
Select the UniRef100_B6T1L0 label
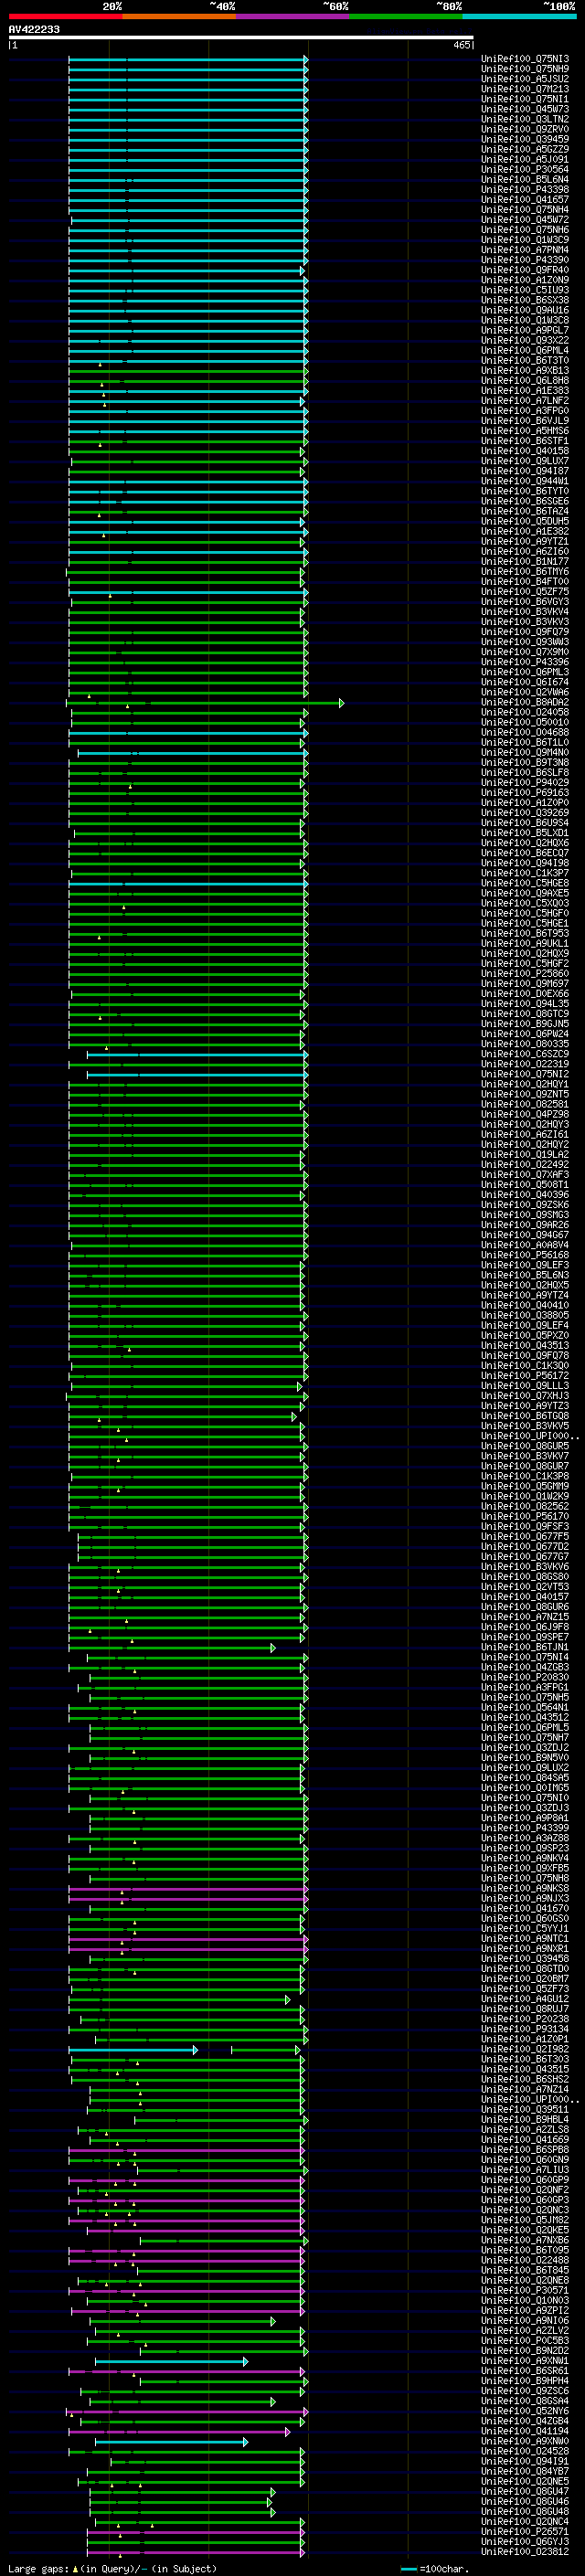click(525, 742)
